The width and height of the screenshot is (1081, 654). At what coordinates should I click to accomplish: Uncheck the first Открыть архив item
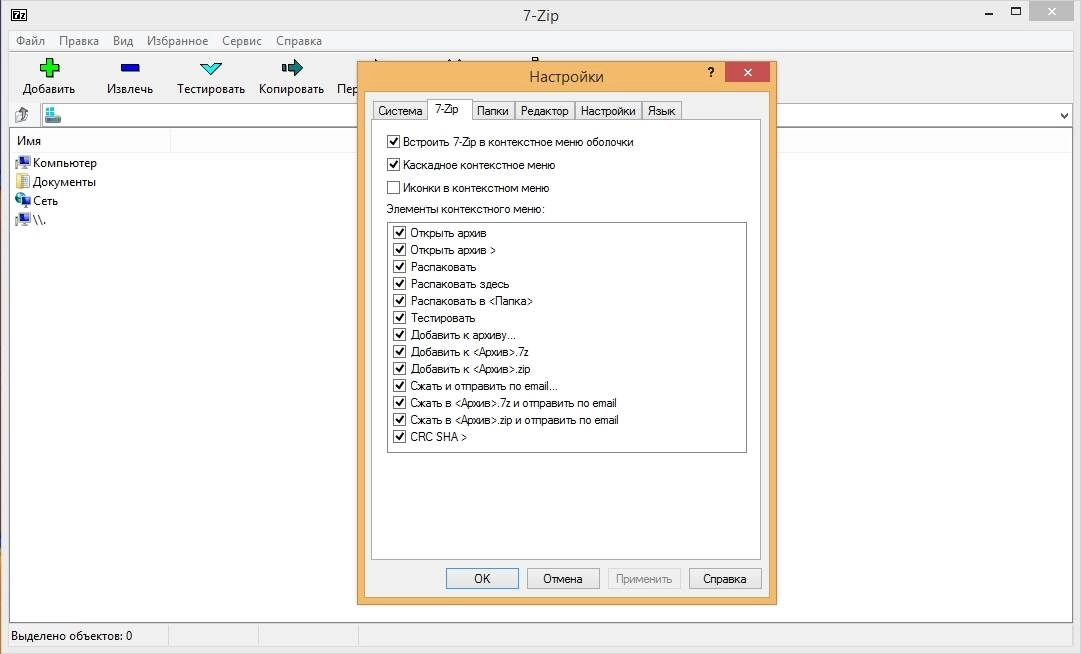click(x=399, y=233)
